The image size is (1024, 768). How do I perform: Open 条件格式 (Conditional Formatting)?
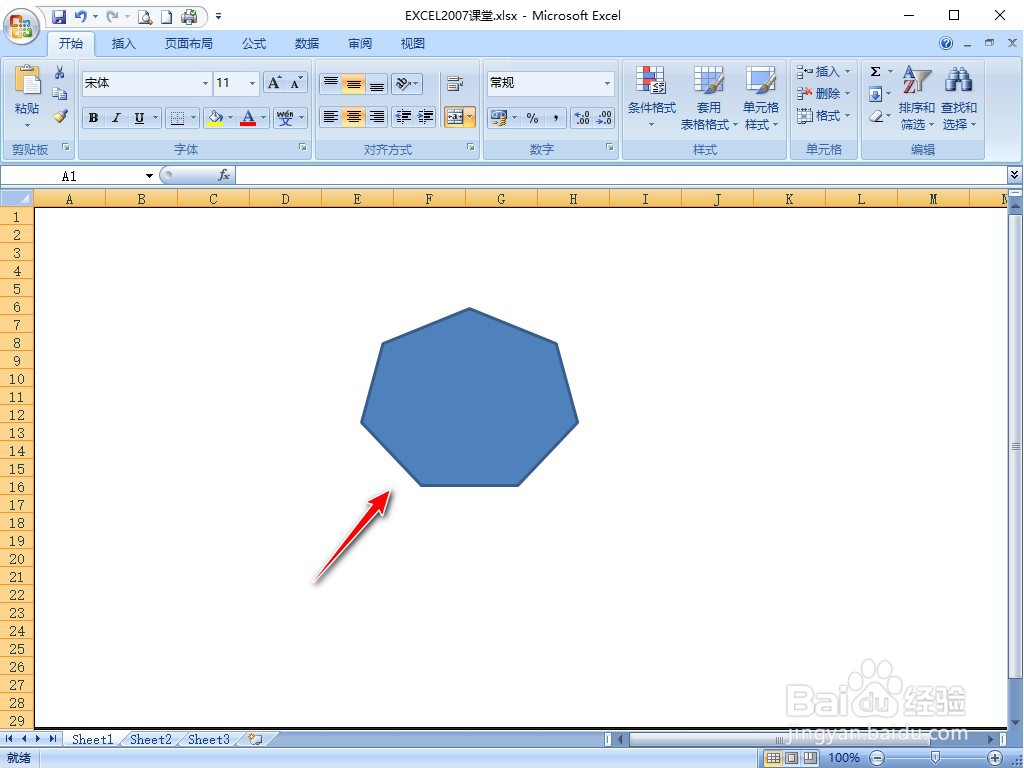pos(653,97)
